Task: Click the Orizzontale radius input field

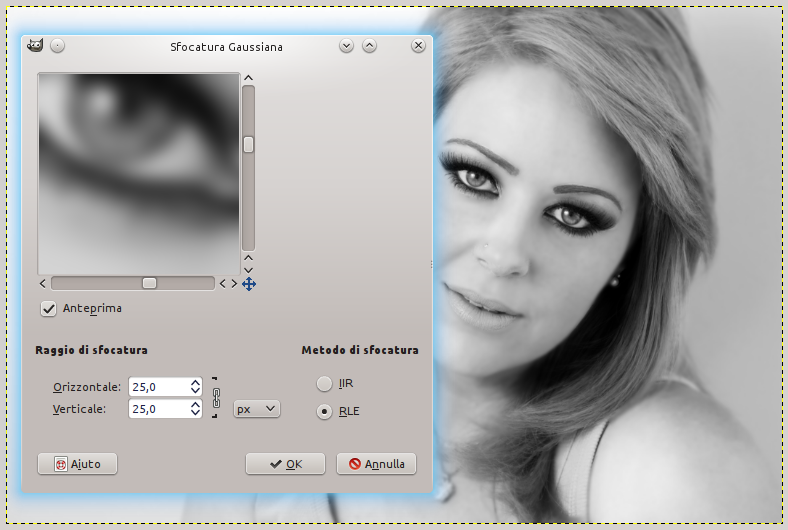Action: point(159,387)
